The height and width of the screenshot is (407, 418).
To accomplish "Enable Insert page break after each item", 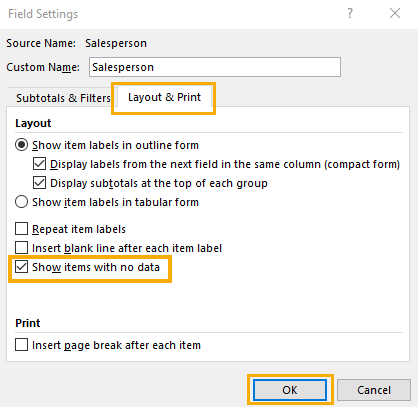I will 21,345.
